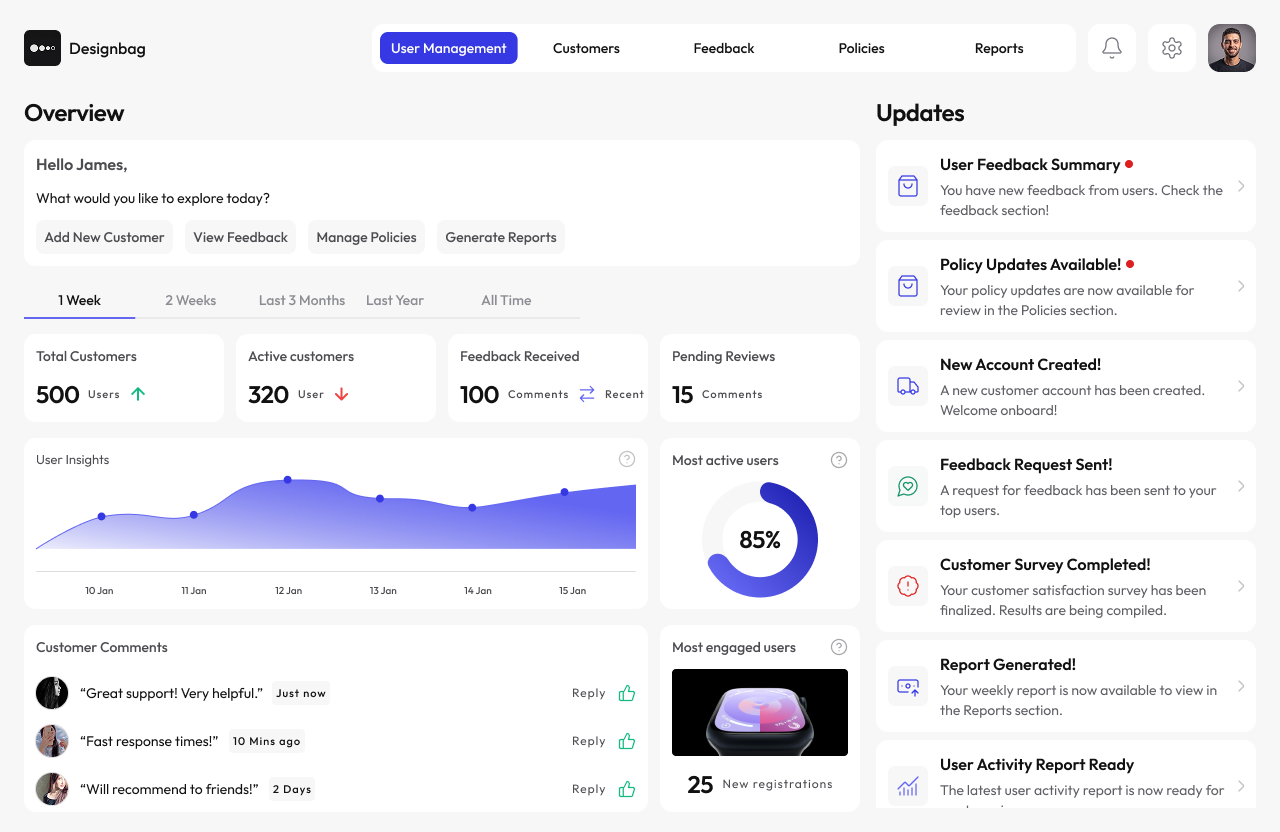Expand the User Feedback Summary chevron

coord(1241,186)
